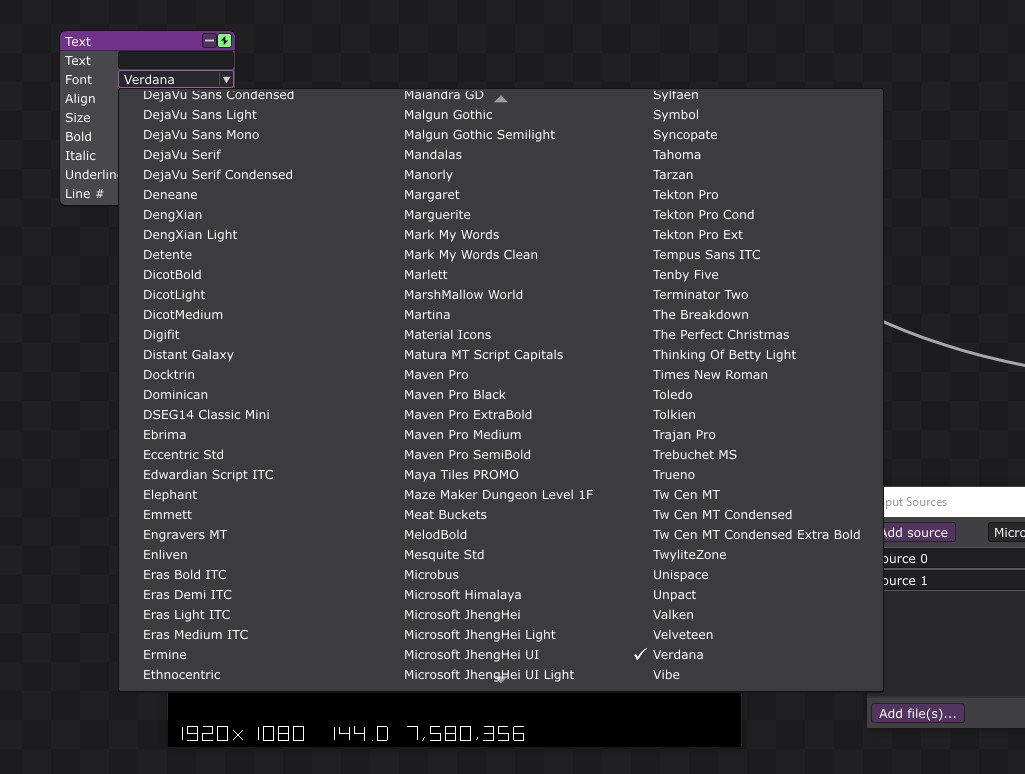Choose DengXian Light font
The height and width of the screenshot is (774, 1025).
(190, 235)
